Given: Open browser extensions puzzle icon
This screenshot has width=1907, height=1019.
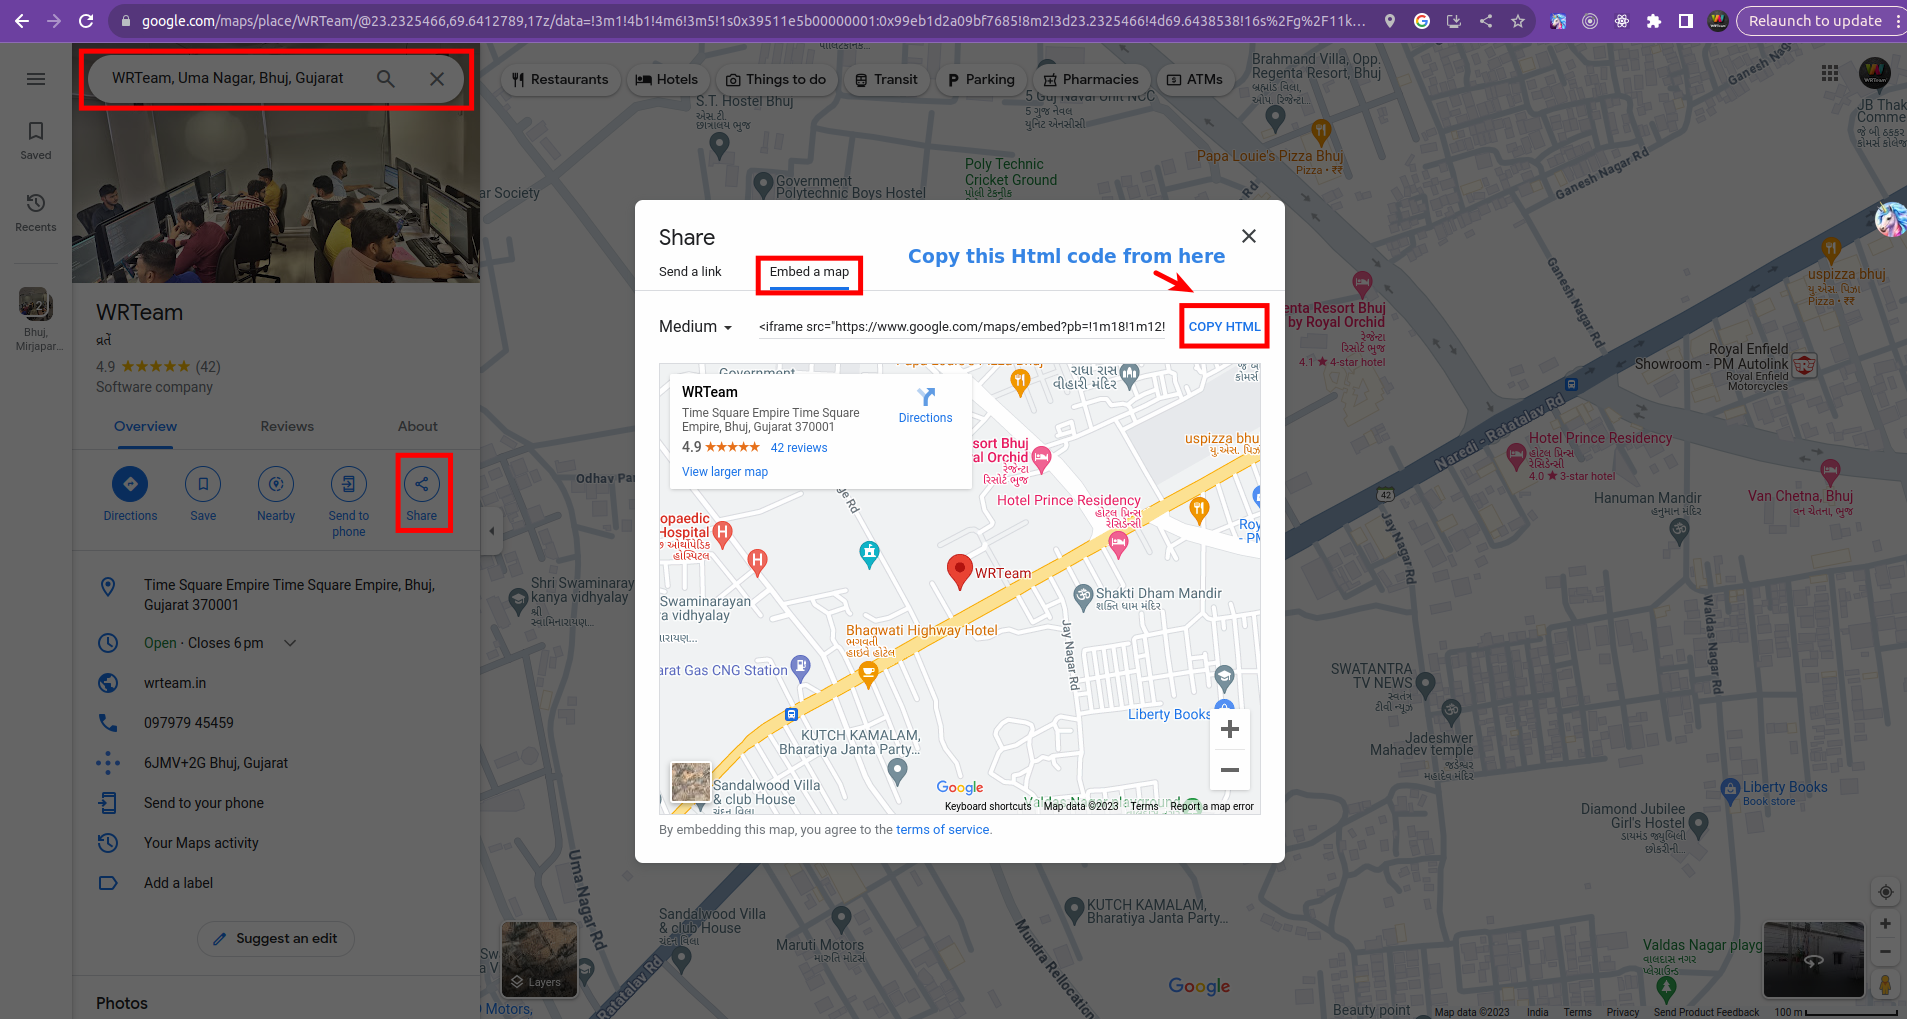Looking at the screenshot, I should [1654, 21].
